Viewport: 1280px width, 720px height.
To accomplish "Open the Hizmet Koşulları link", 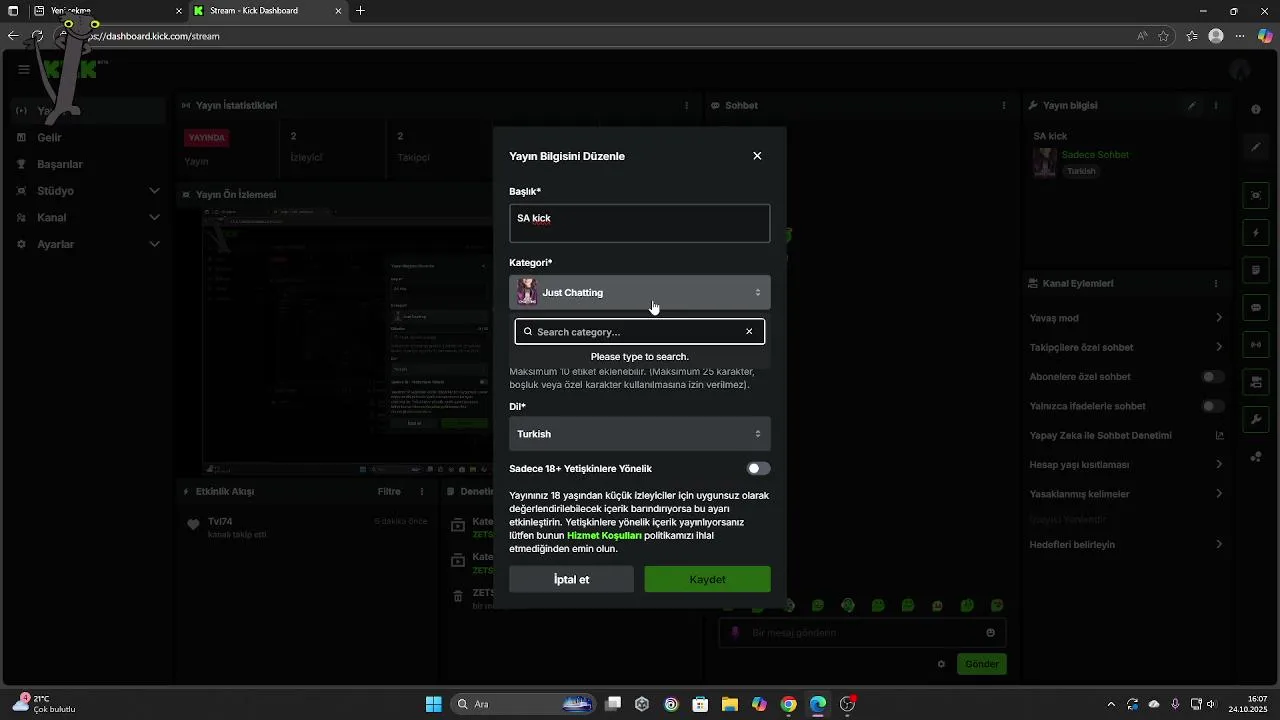I will click(x=604, y=535).
